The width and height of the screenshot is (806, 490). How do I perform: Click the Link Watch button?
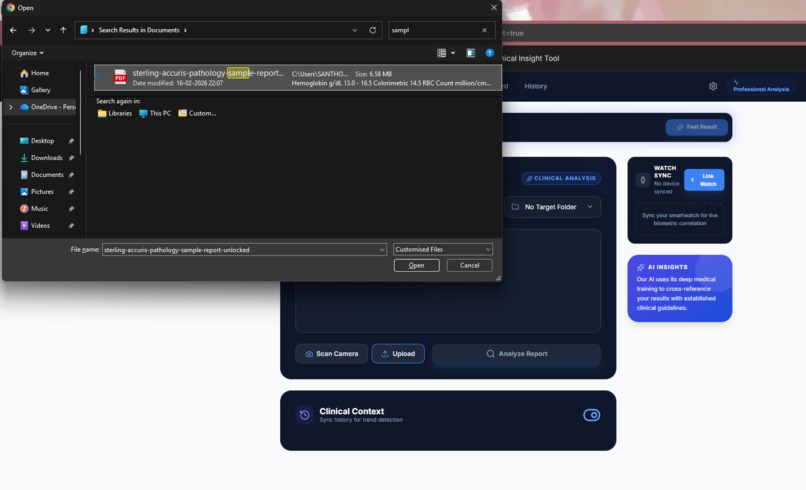coord(704,180)
